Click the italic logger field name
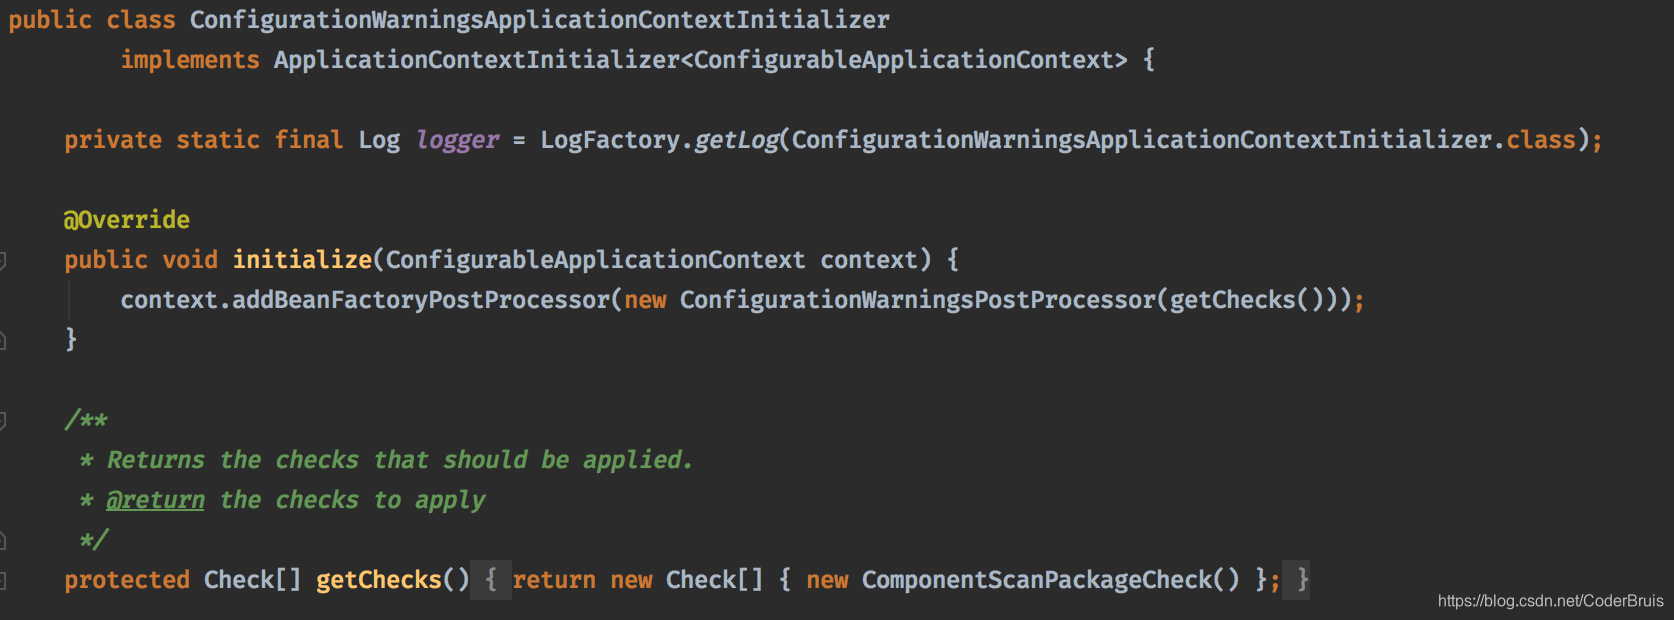This screenshot has height=620, width=1674. (x=457, y=140)
